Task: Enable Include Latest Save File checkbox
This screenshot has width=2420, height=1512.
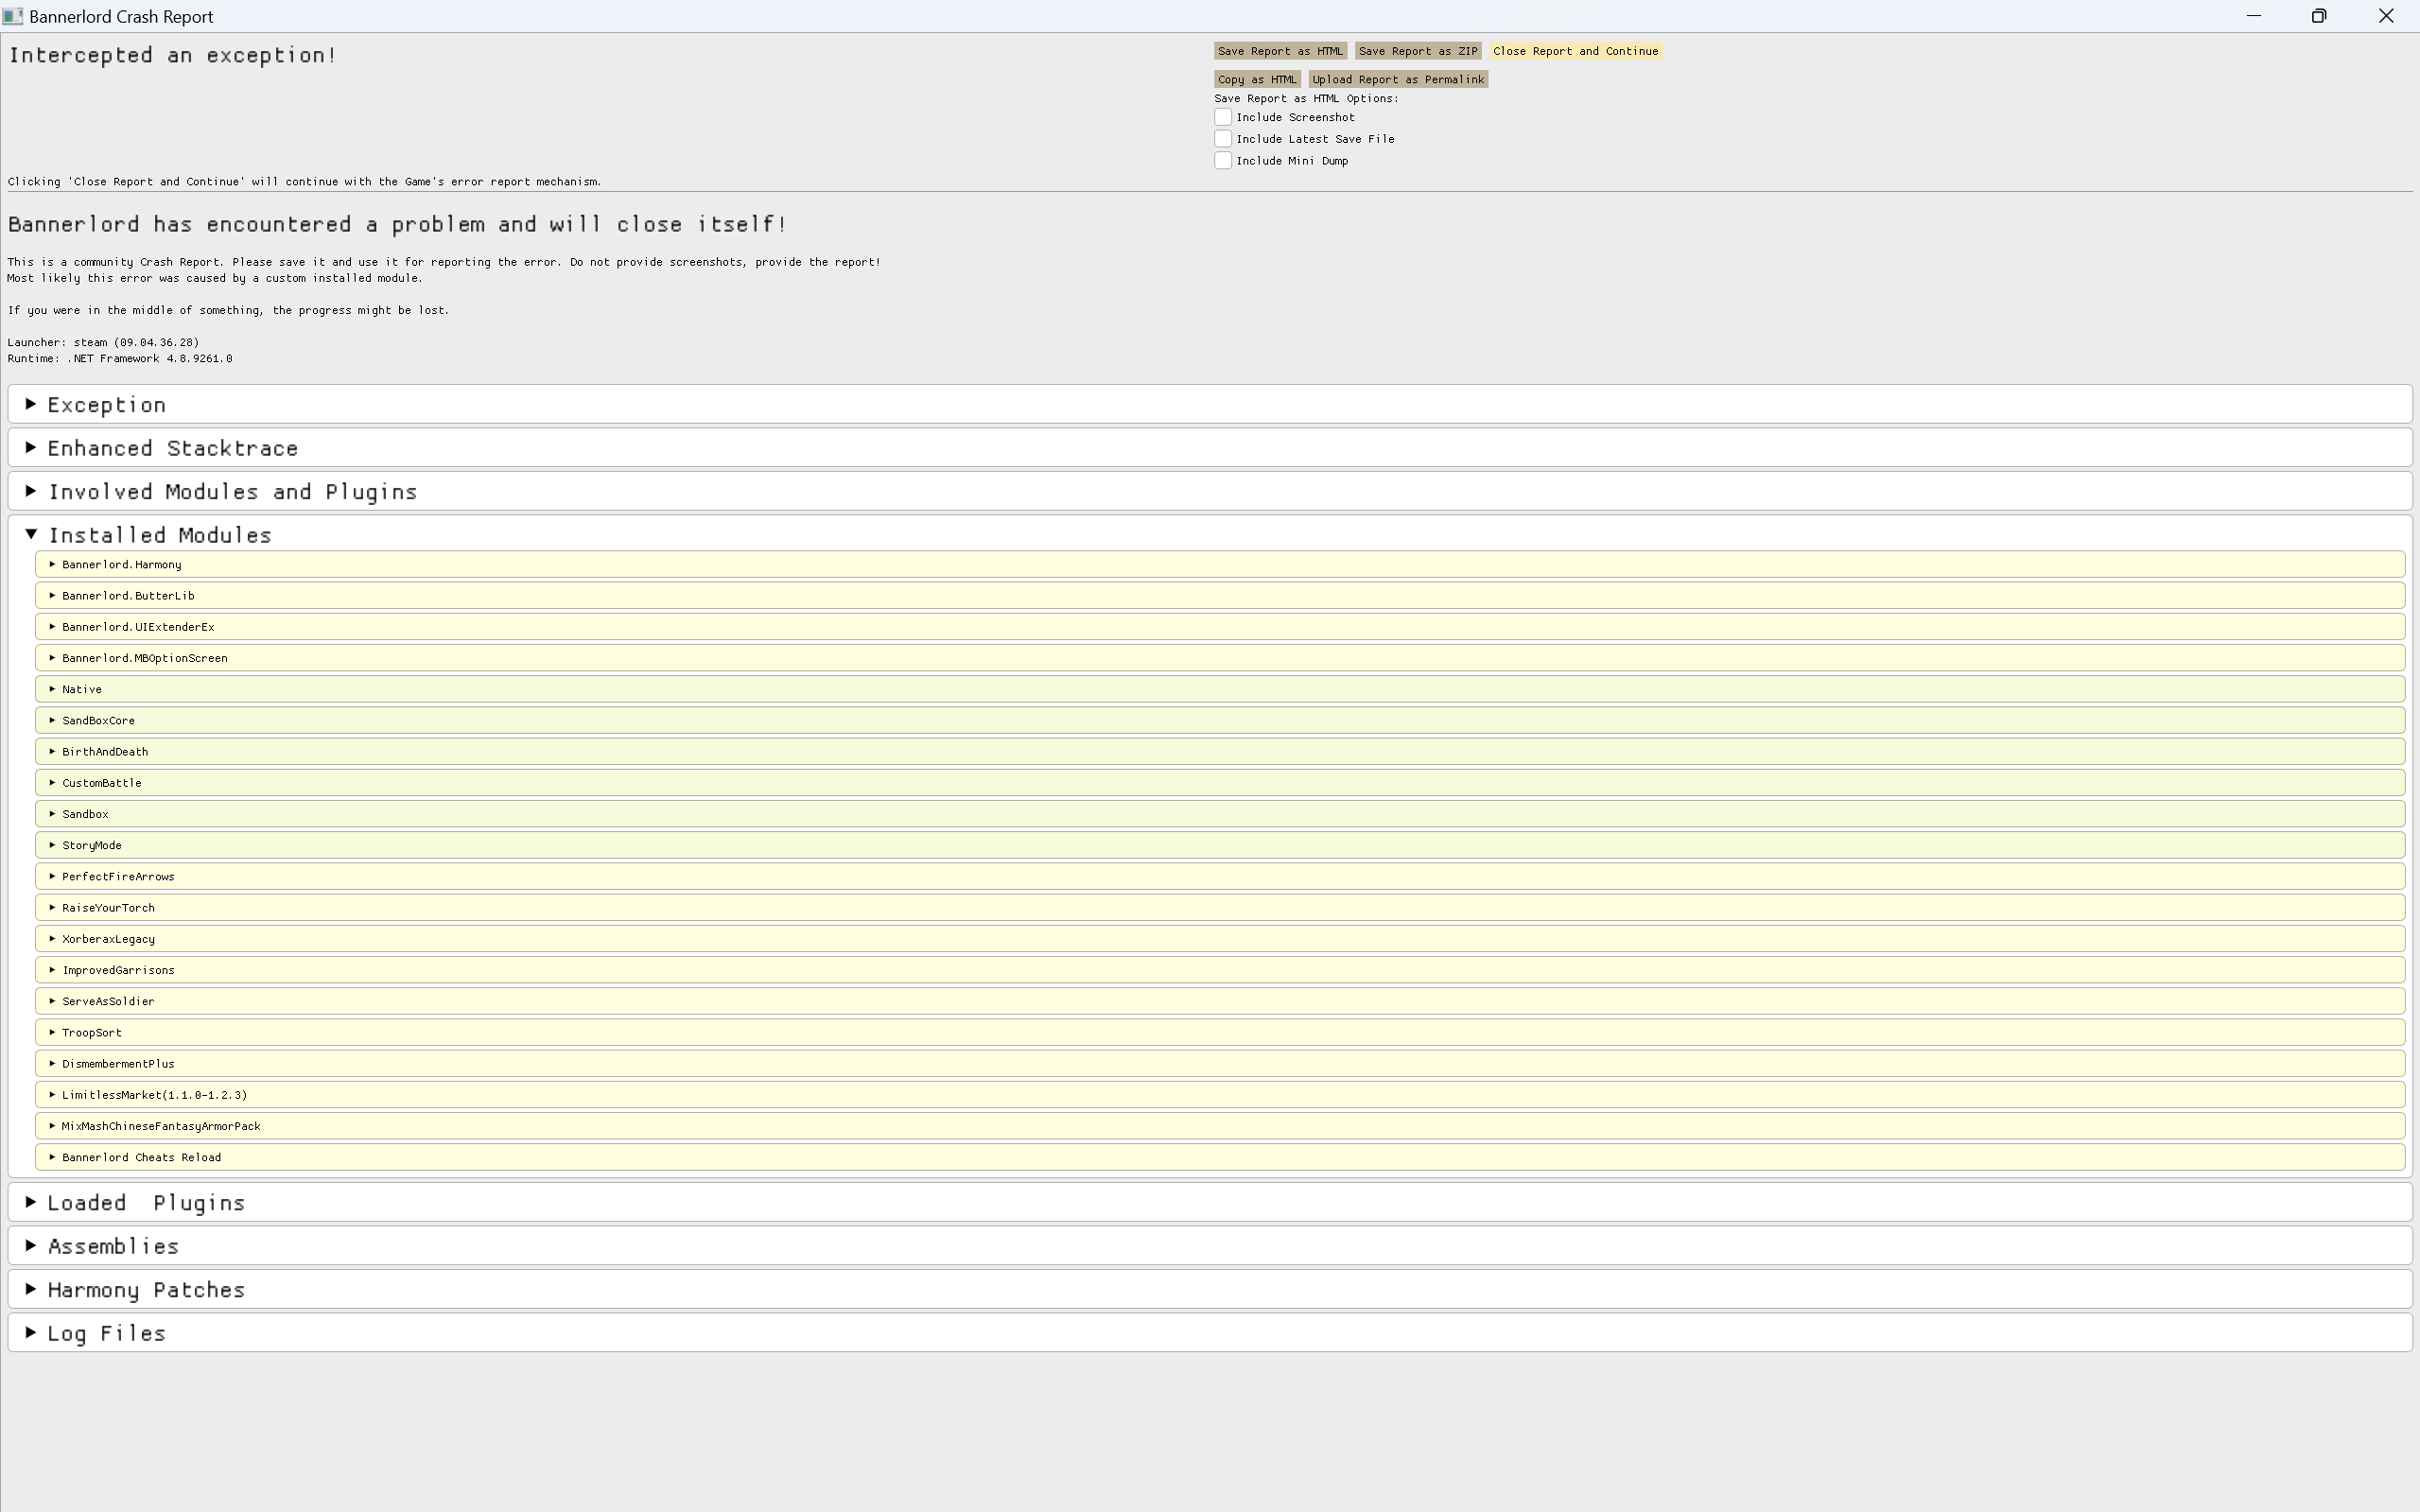Action: point(1222,139)
